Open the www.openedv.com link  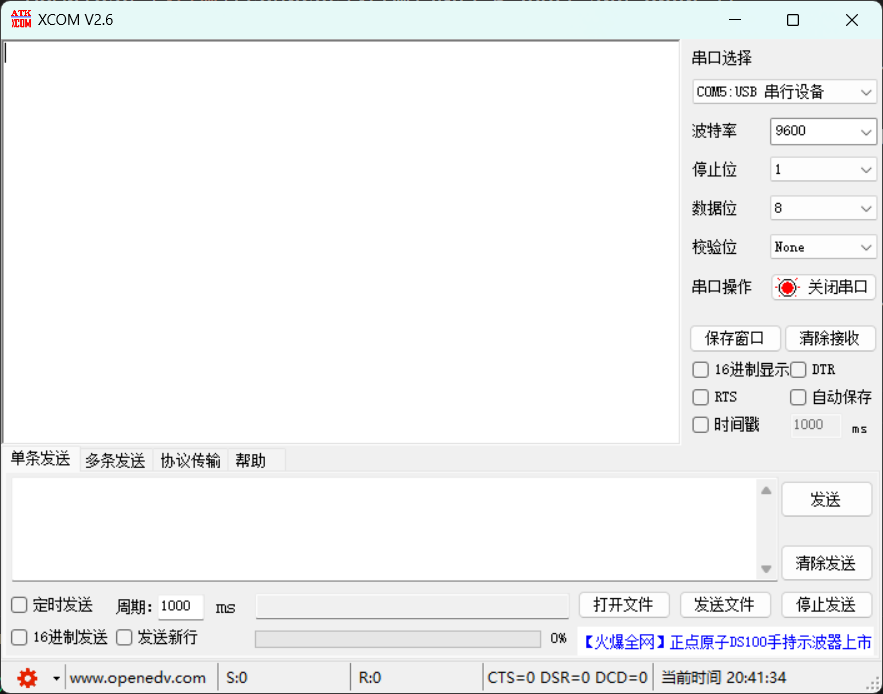pos(137,678)
